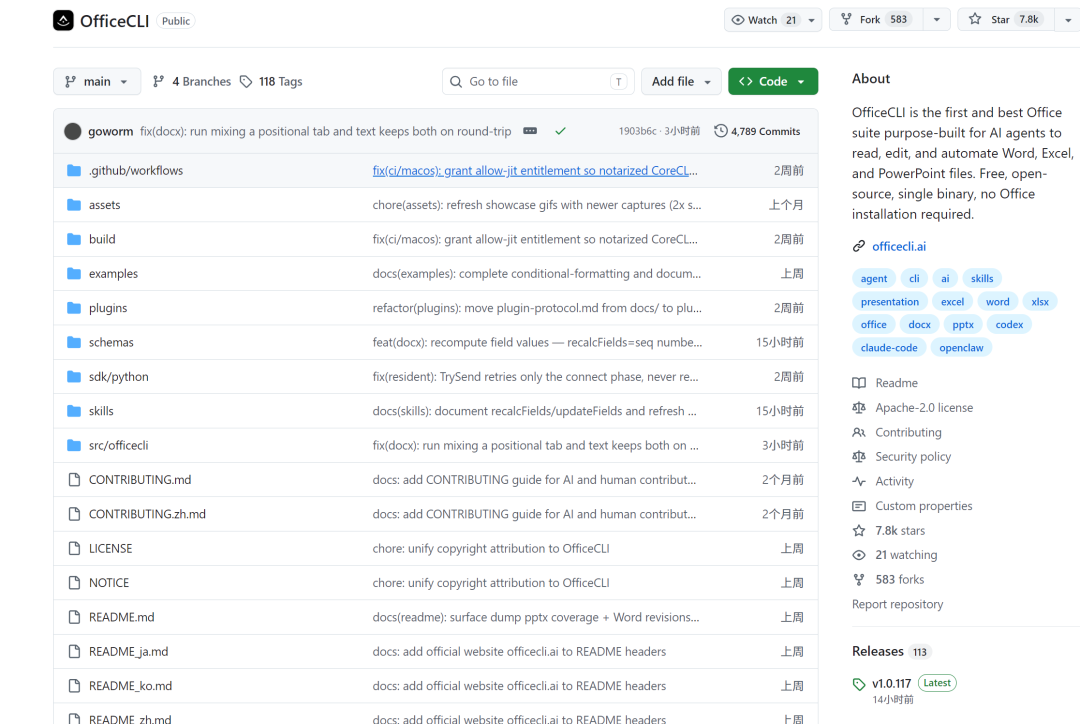Open commit history clock icon
Viewport: 1080px width, 724px height.
coord(720,131)
